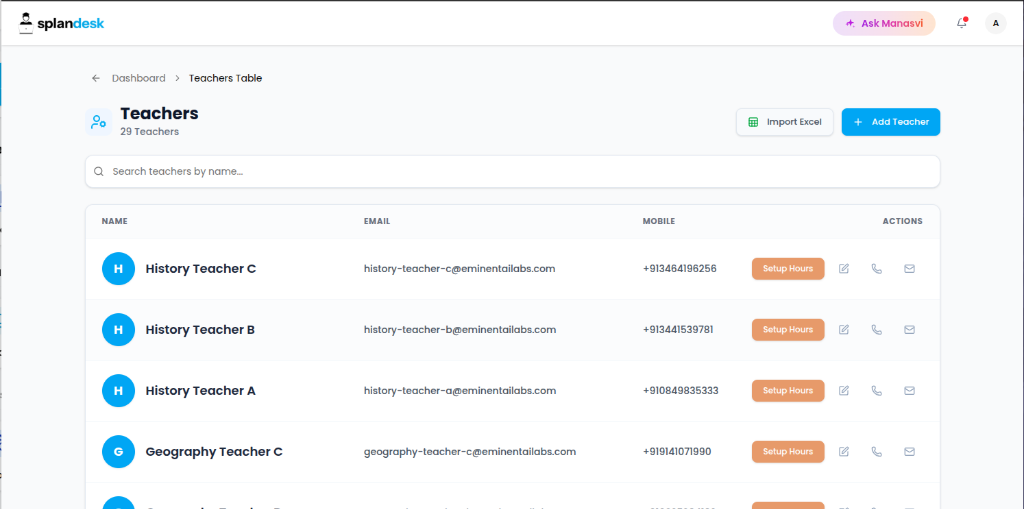
Task: Email History Teacher C envelope icon
Action: coord(909,269)
